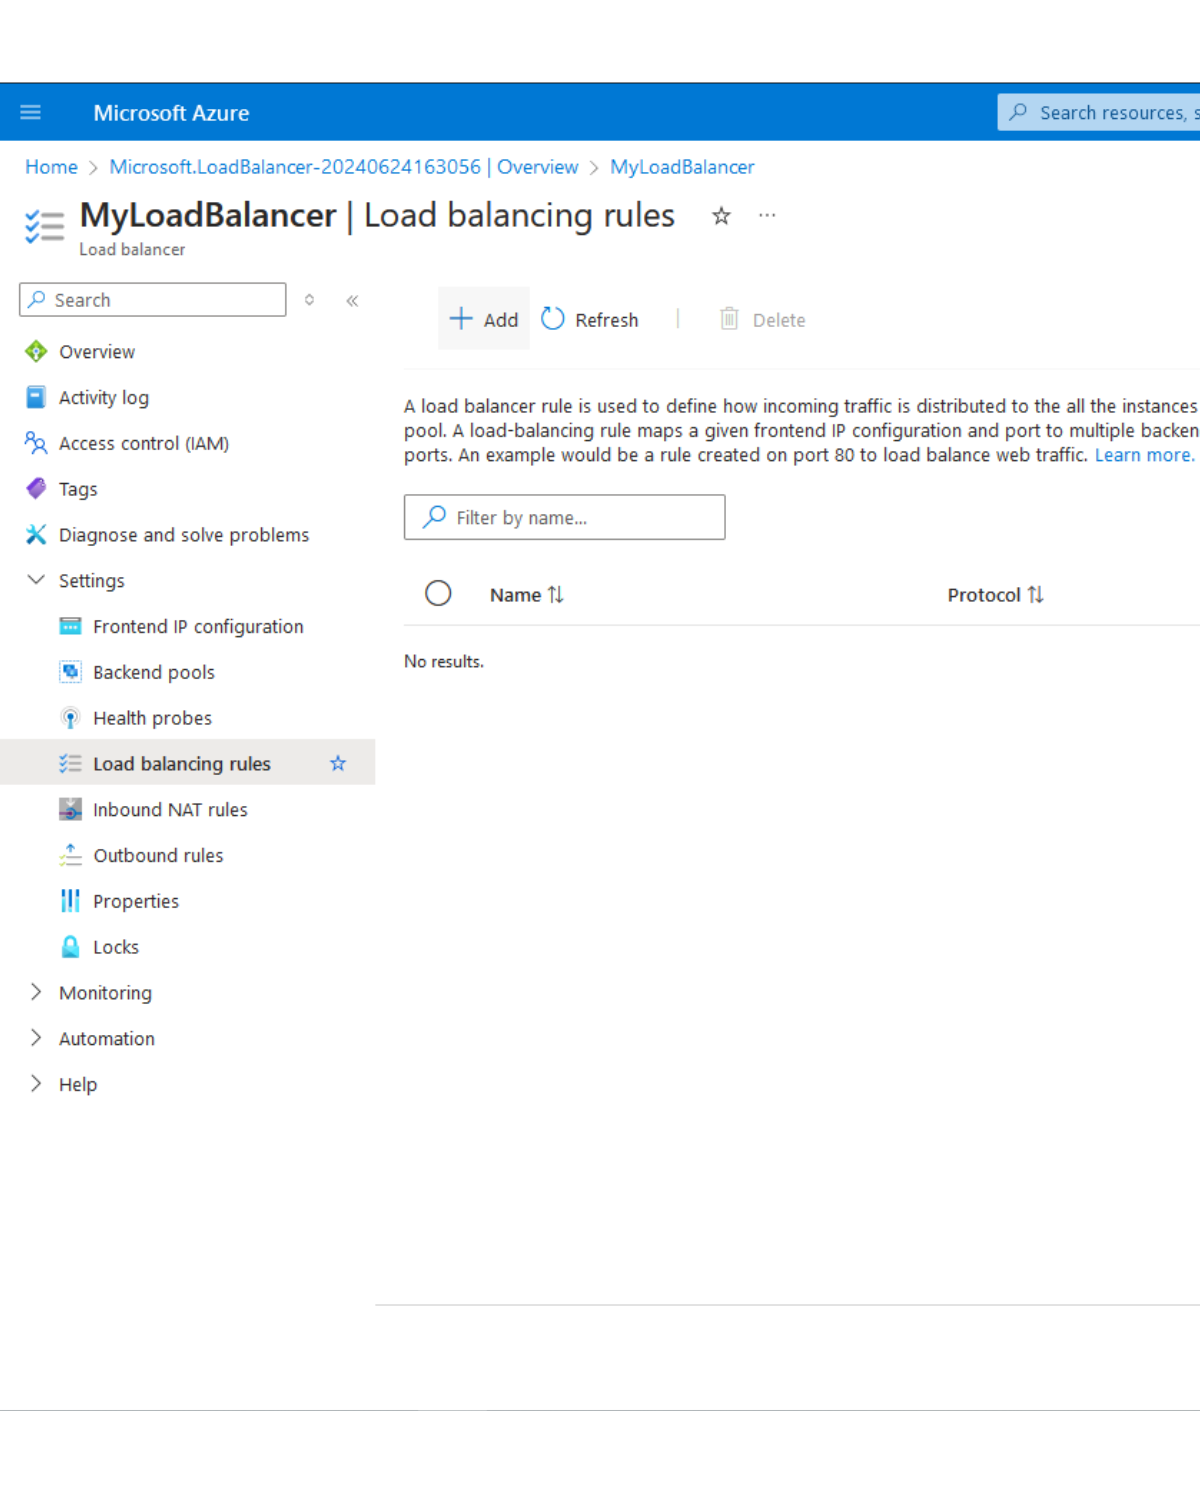Click the MyLoadBalancer resource icon in header

tap(44, 226)
